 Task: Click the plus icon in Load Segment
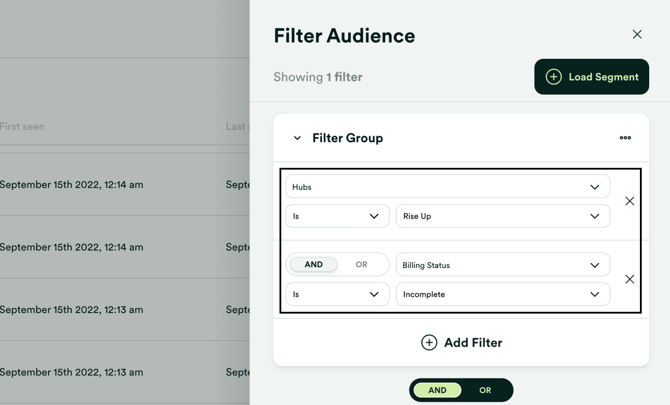(x=553, y=77)
